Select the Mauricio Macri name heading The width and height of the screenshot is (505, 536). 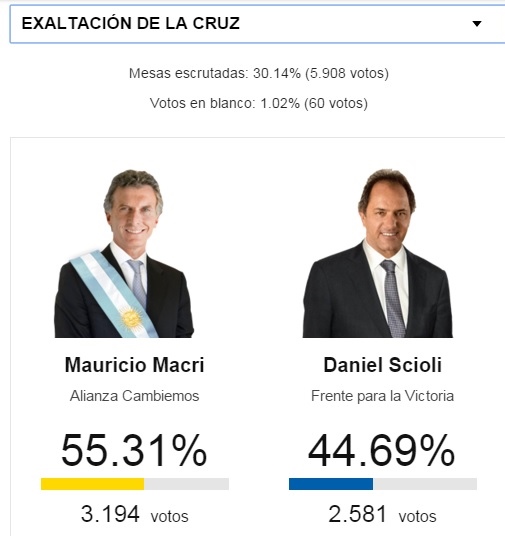(134, 365)
